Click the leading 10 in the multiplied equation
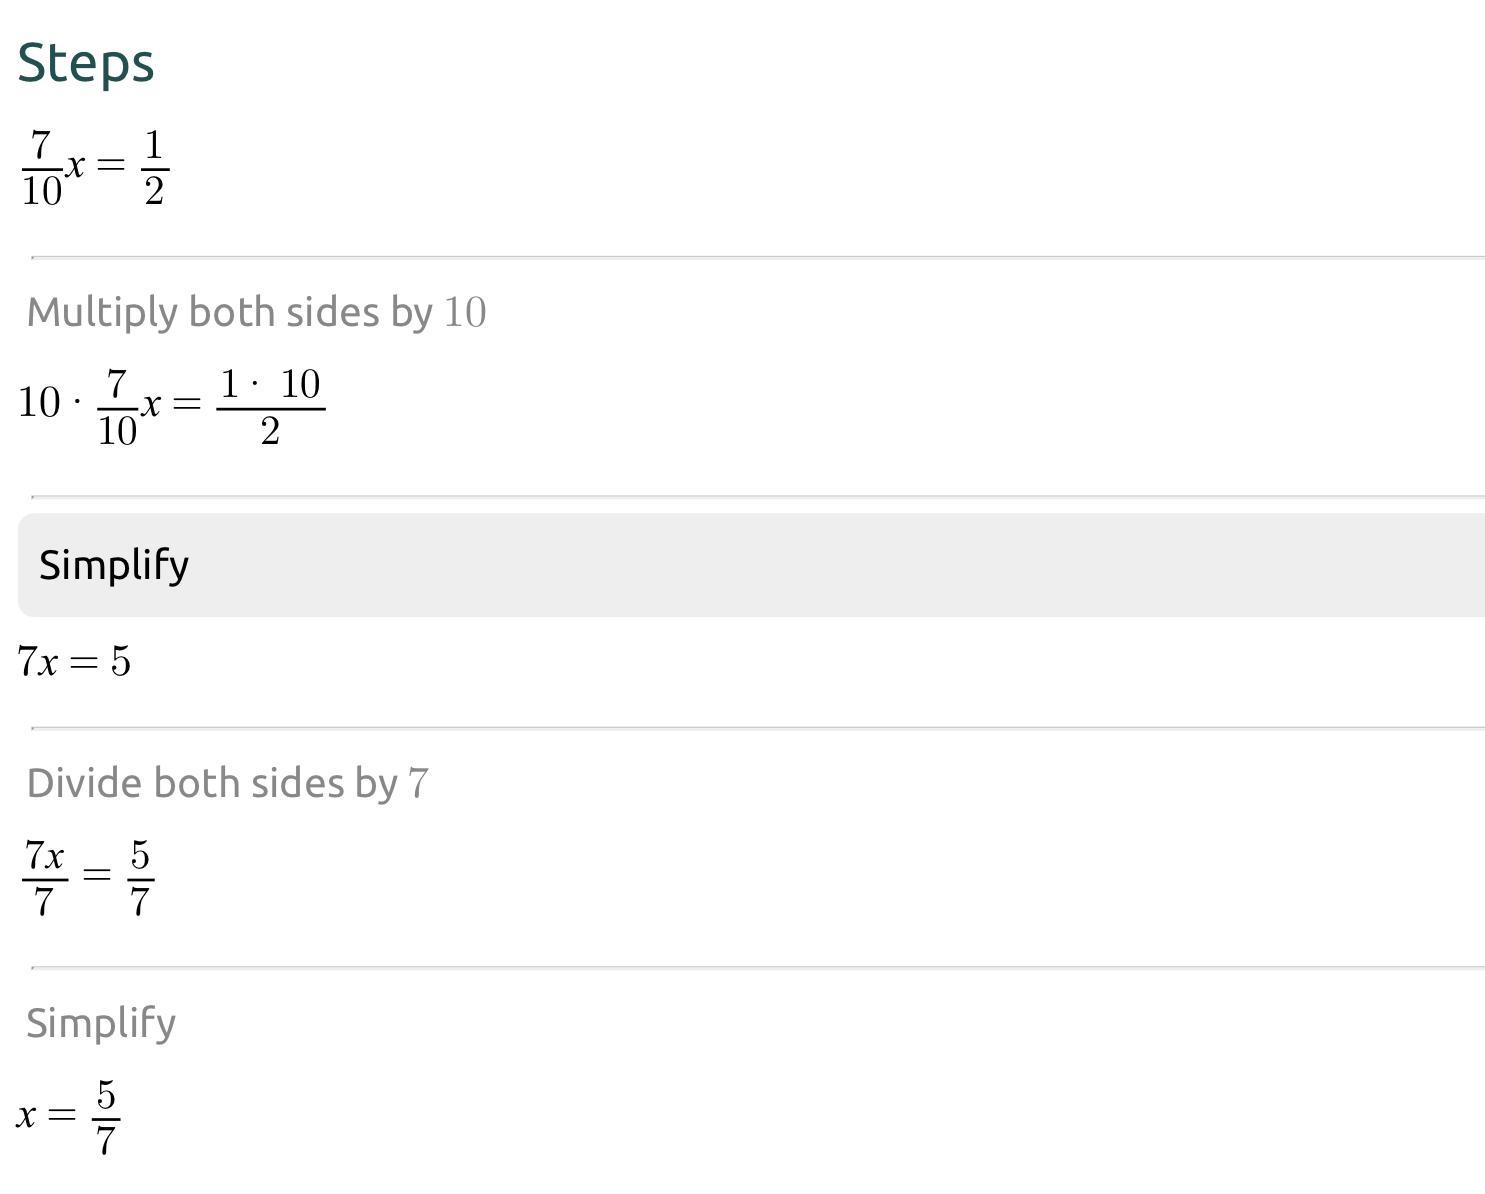Screen dimensions: 1485x1194 39,403
